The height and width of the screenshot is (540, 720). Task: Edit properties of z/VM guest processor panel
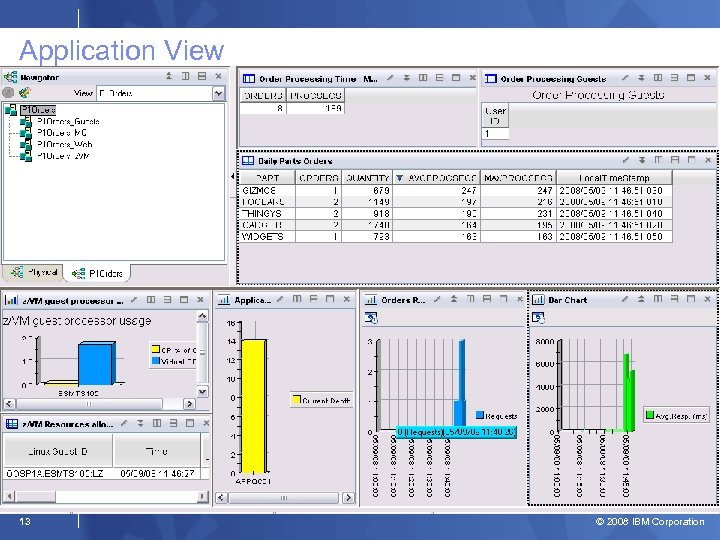point(134,300)
